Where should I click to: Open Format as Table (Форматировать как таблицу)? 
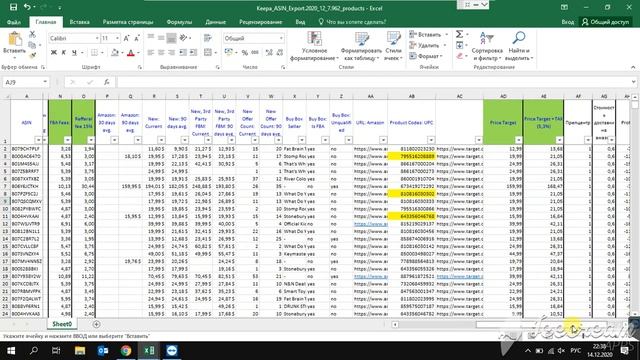click(x=361, y=46)
